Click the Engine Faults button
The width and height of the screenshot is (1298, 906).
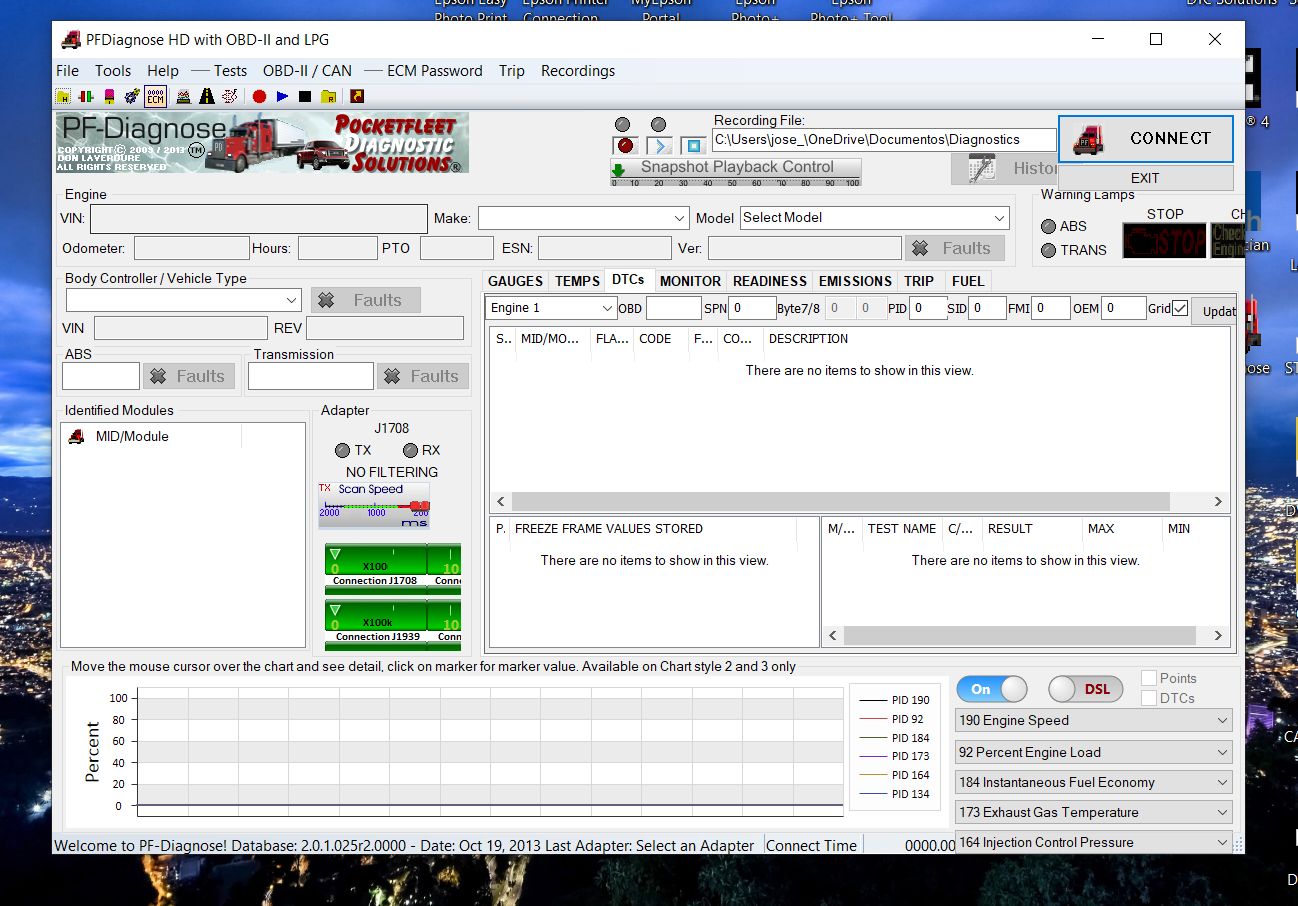click(954, 248)
